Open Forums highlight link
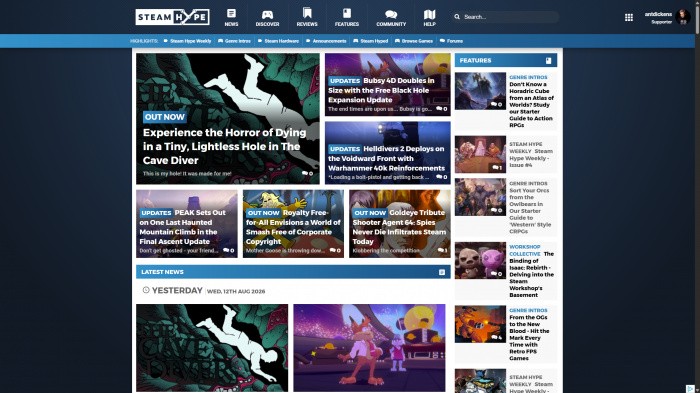 click(451, 41)
